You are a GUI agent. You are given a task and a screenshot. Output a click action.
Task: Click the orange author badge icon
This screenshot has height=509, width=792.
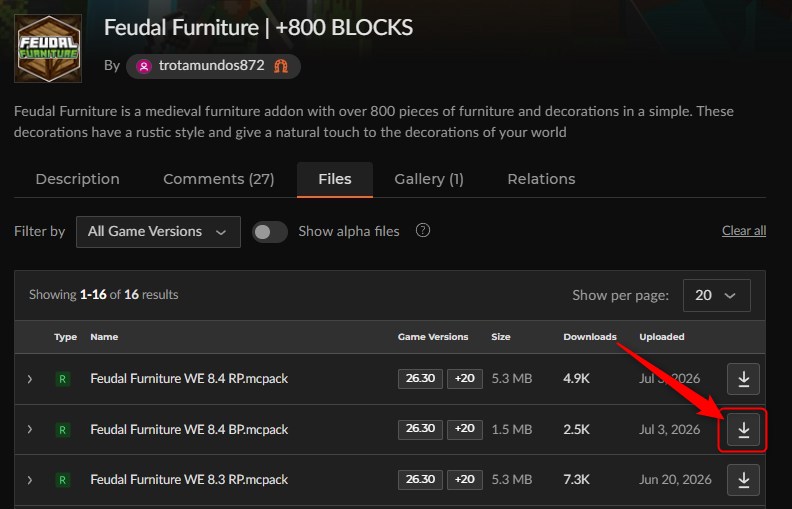click(x=281, y=66)
